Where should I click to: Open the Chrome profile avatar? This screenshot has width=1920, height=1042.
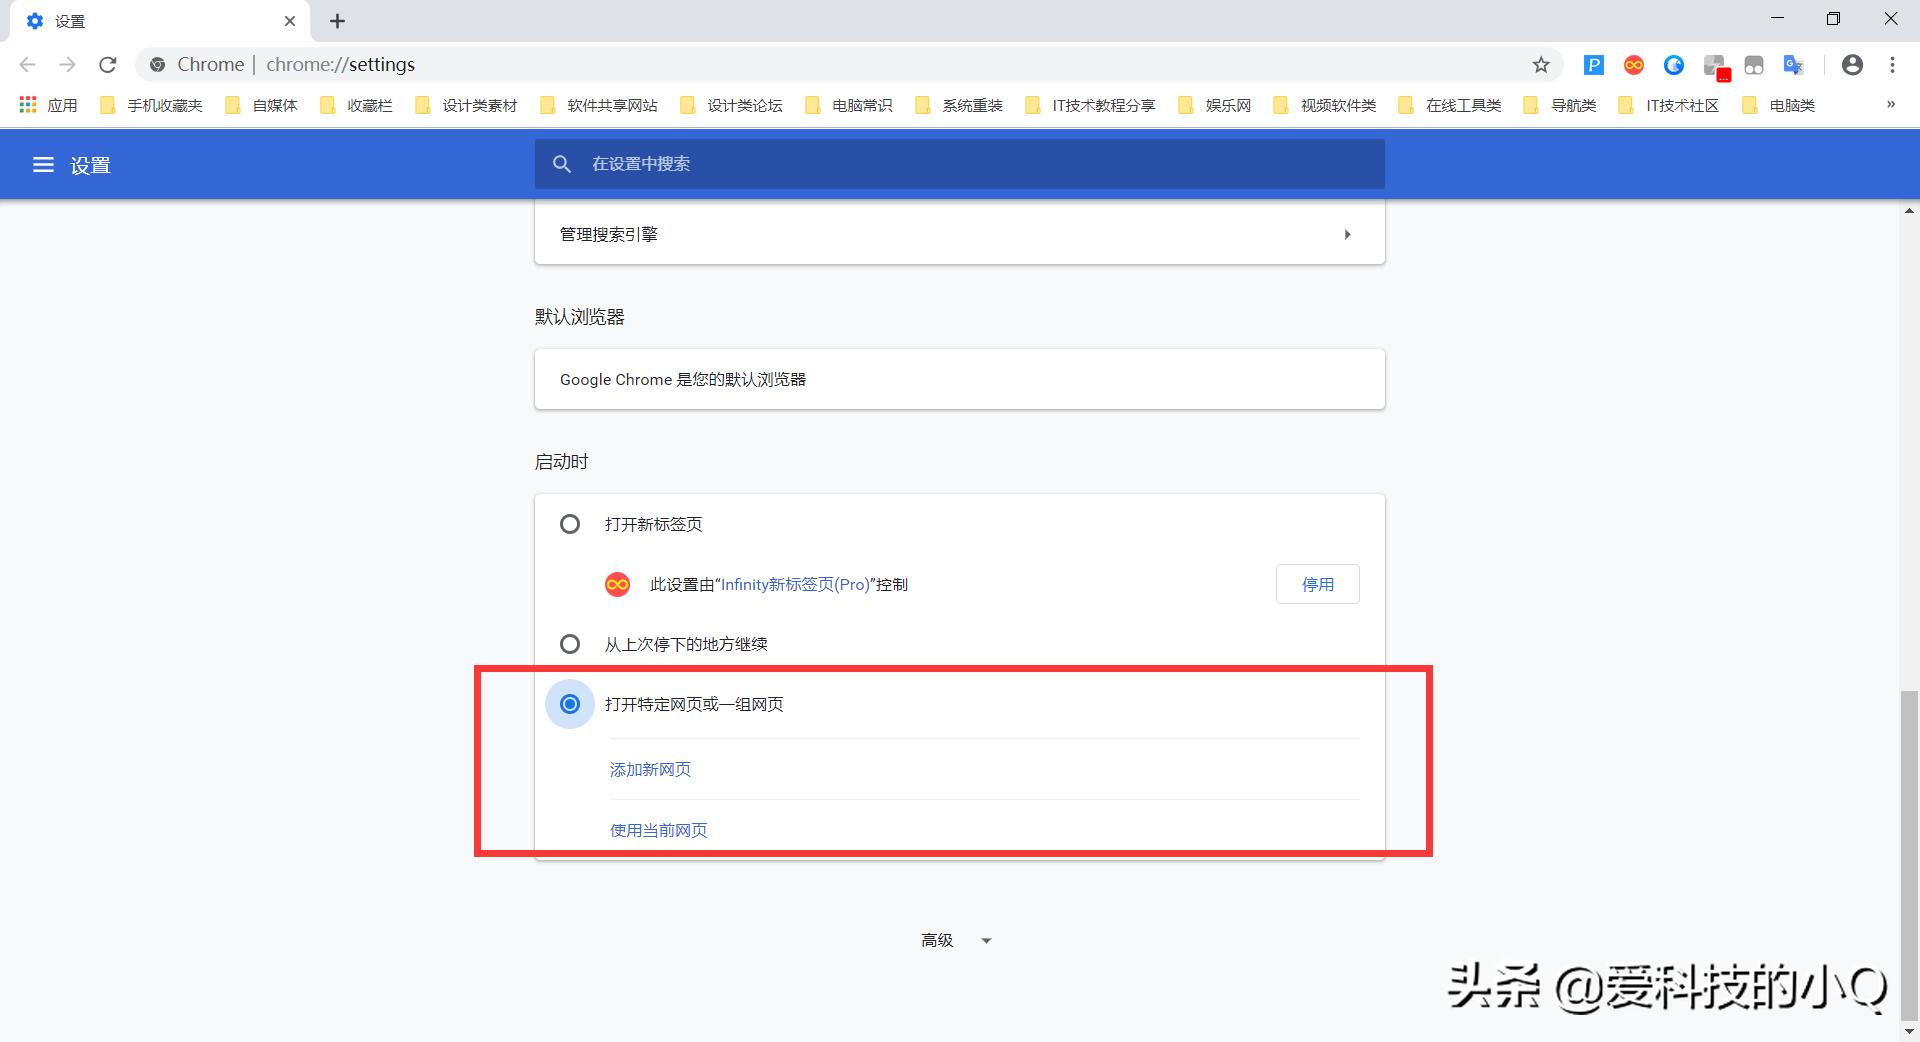[1852, 64]
